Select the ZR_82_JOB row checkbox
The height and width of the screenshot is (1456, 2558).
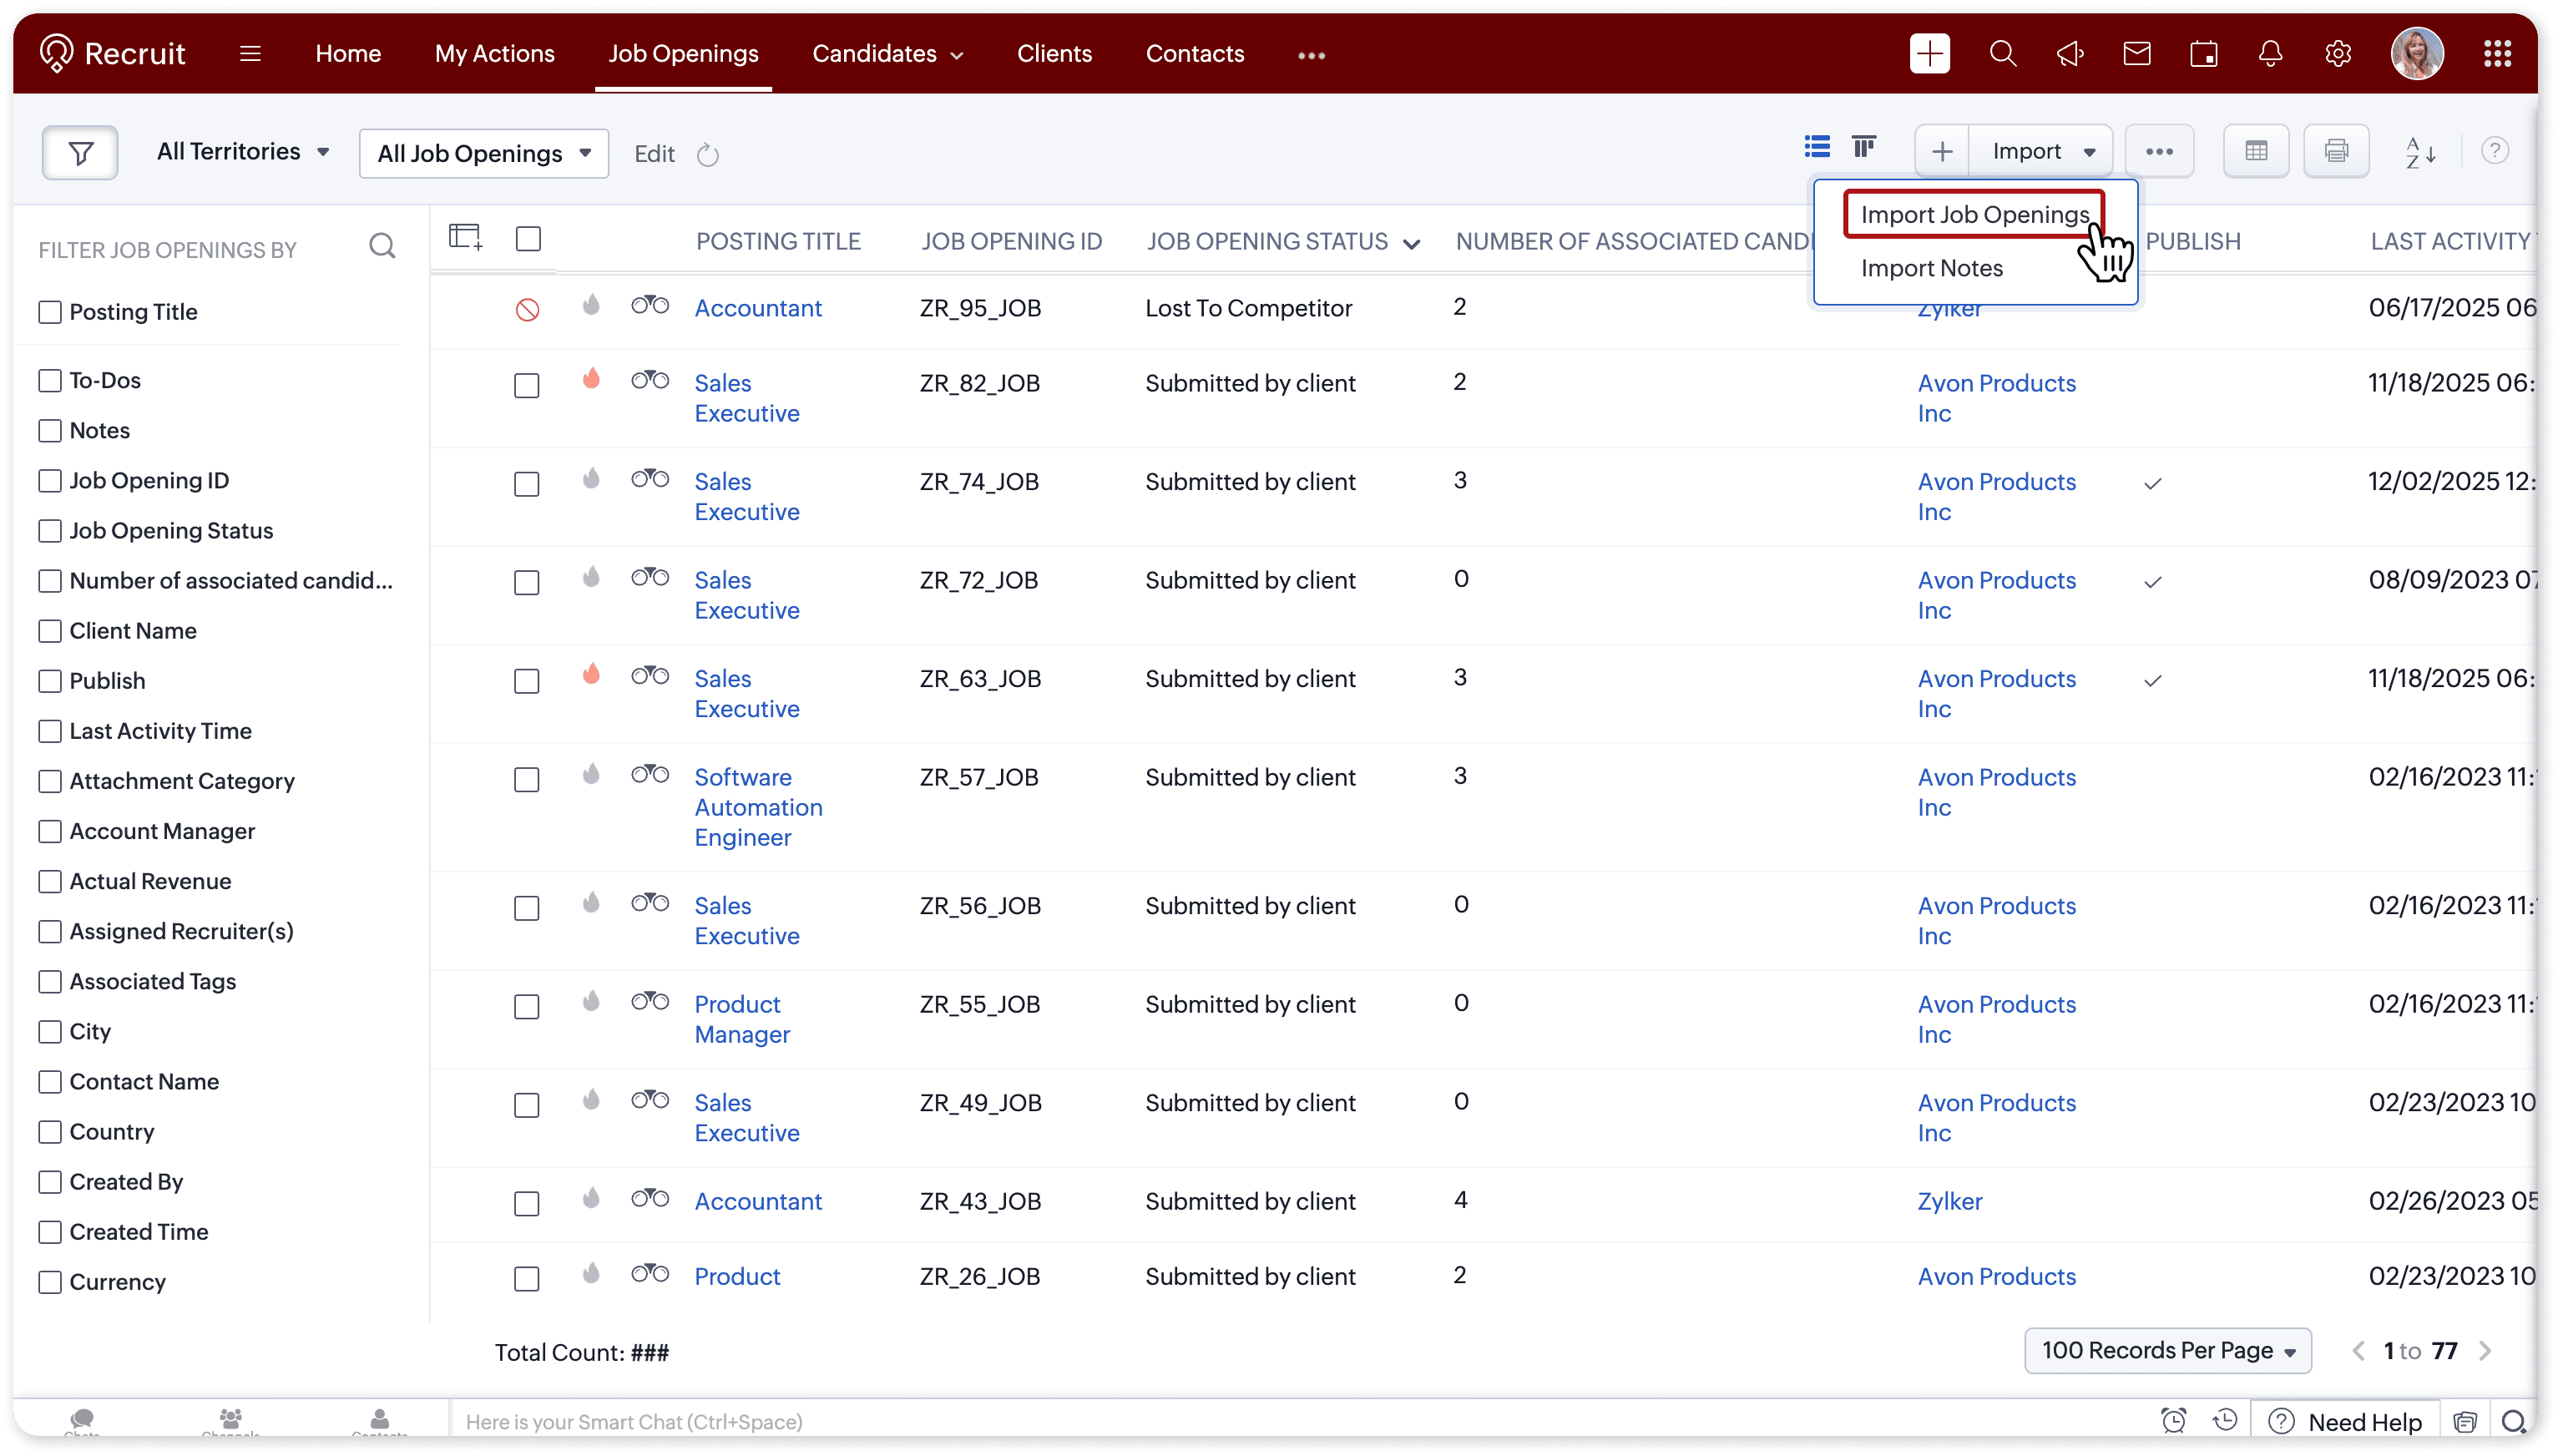point(526,385)
